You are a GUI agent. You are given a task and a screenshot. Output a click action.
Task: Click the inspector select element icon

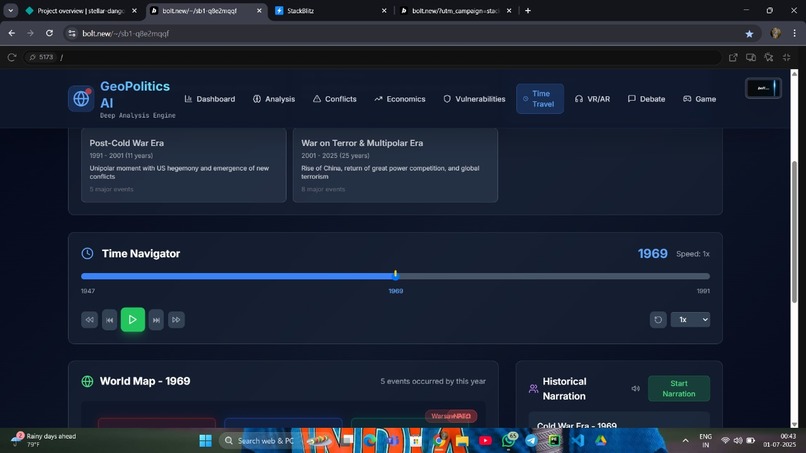(x=768, y=57)
